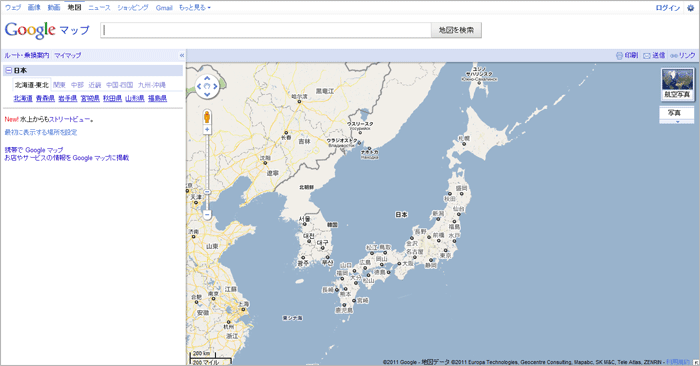Click the Pegman Street View icon

[207, 116]
